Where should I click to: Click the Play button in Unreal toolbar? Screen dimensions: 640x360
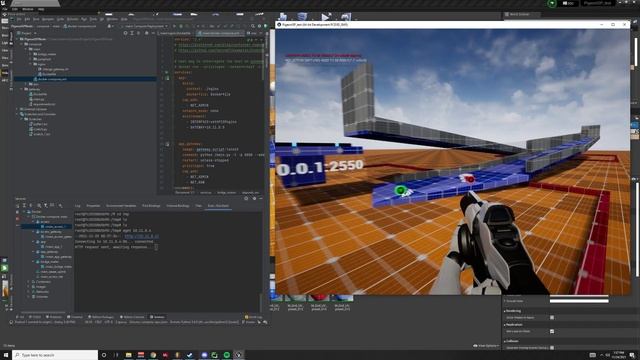point(325,17)
